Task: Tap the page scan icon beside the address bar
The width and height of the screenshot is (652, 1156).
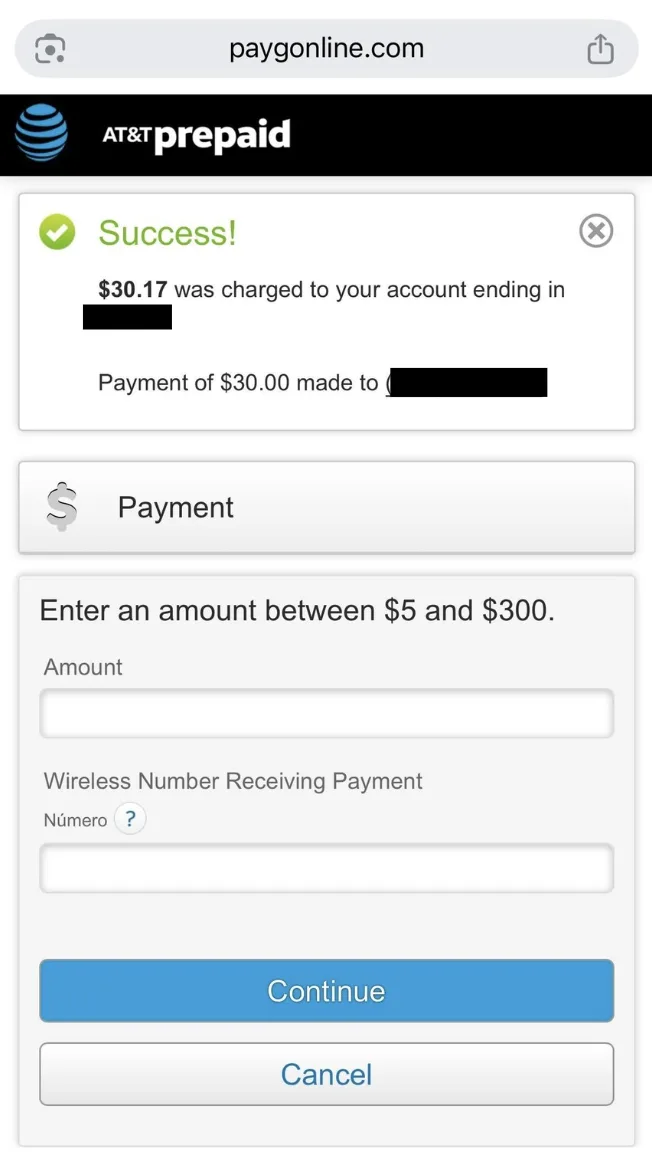Action: click(48, 47)
